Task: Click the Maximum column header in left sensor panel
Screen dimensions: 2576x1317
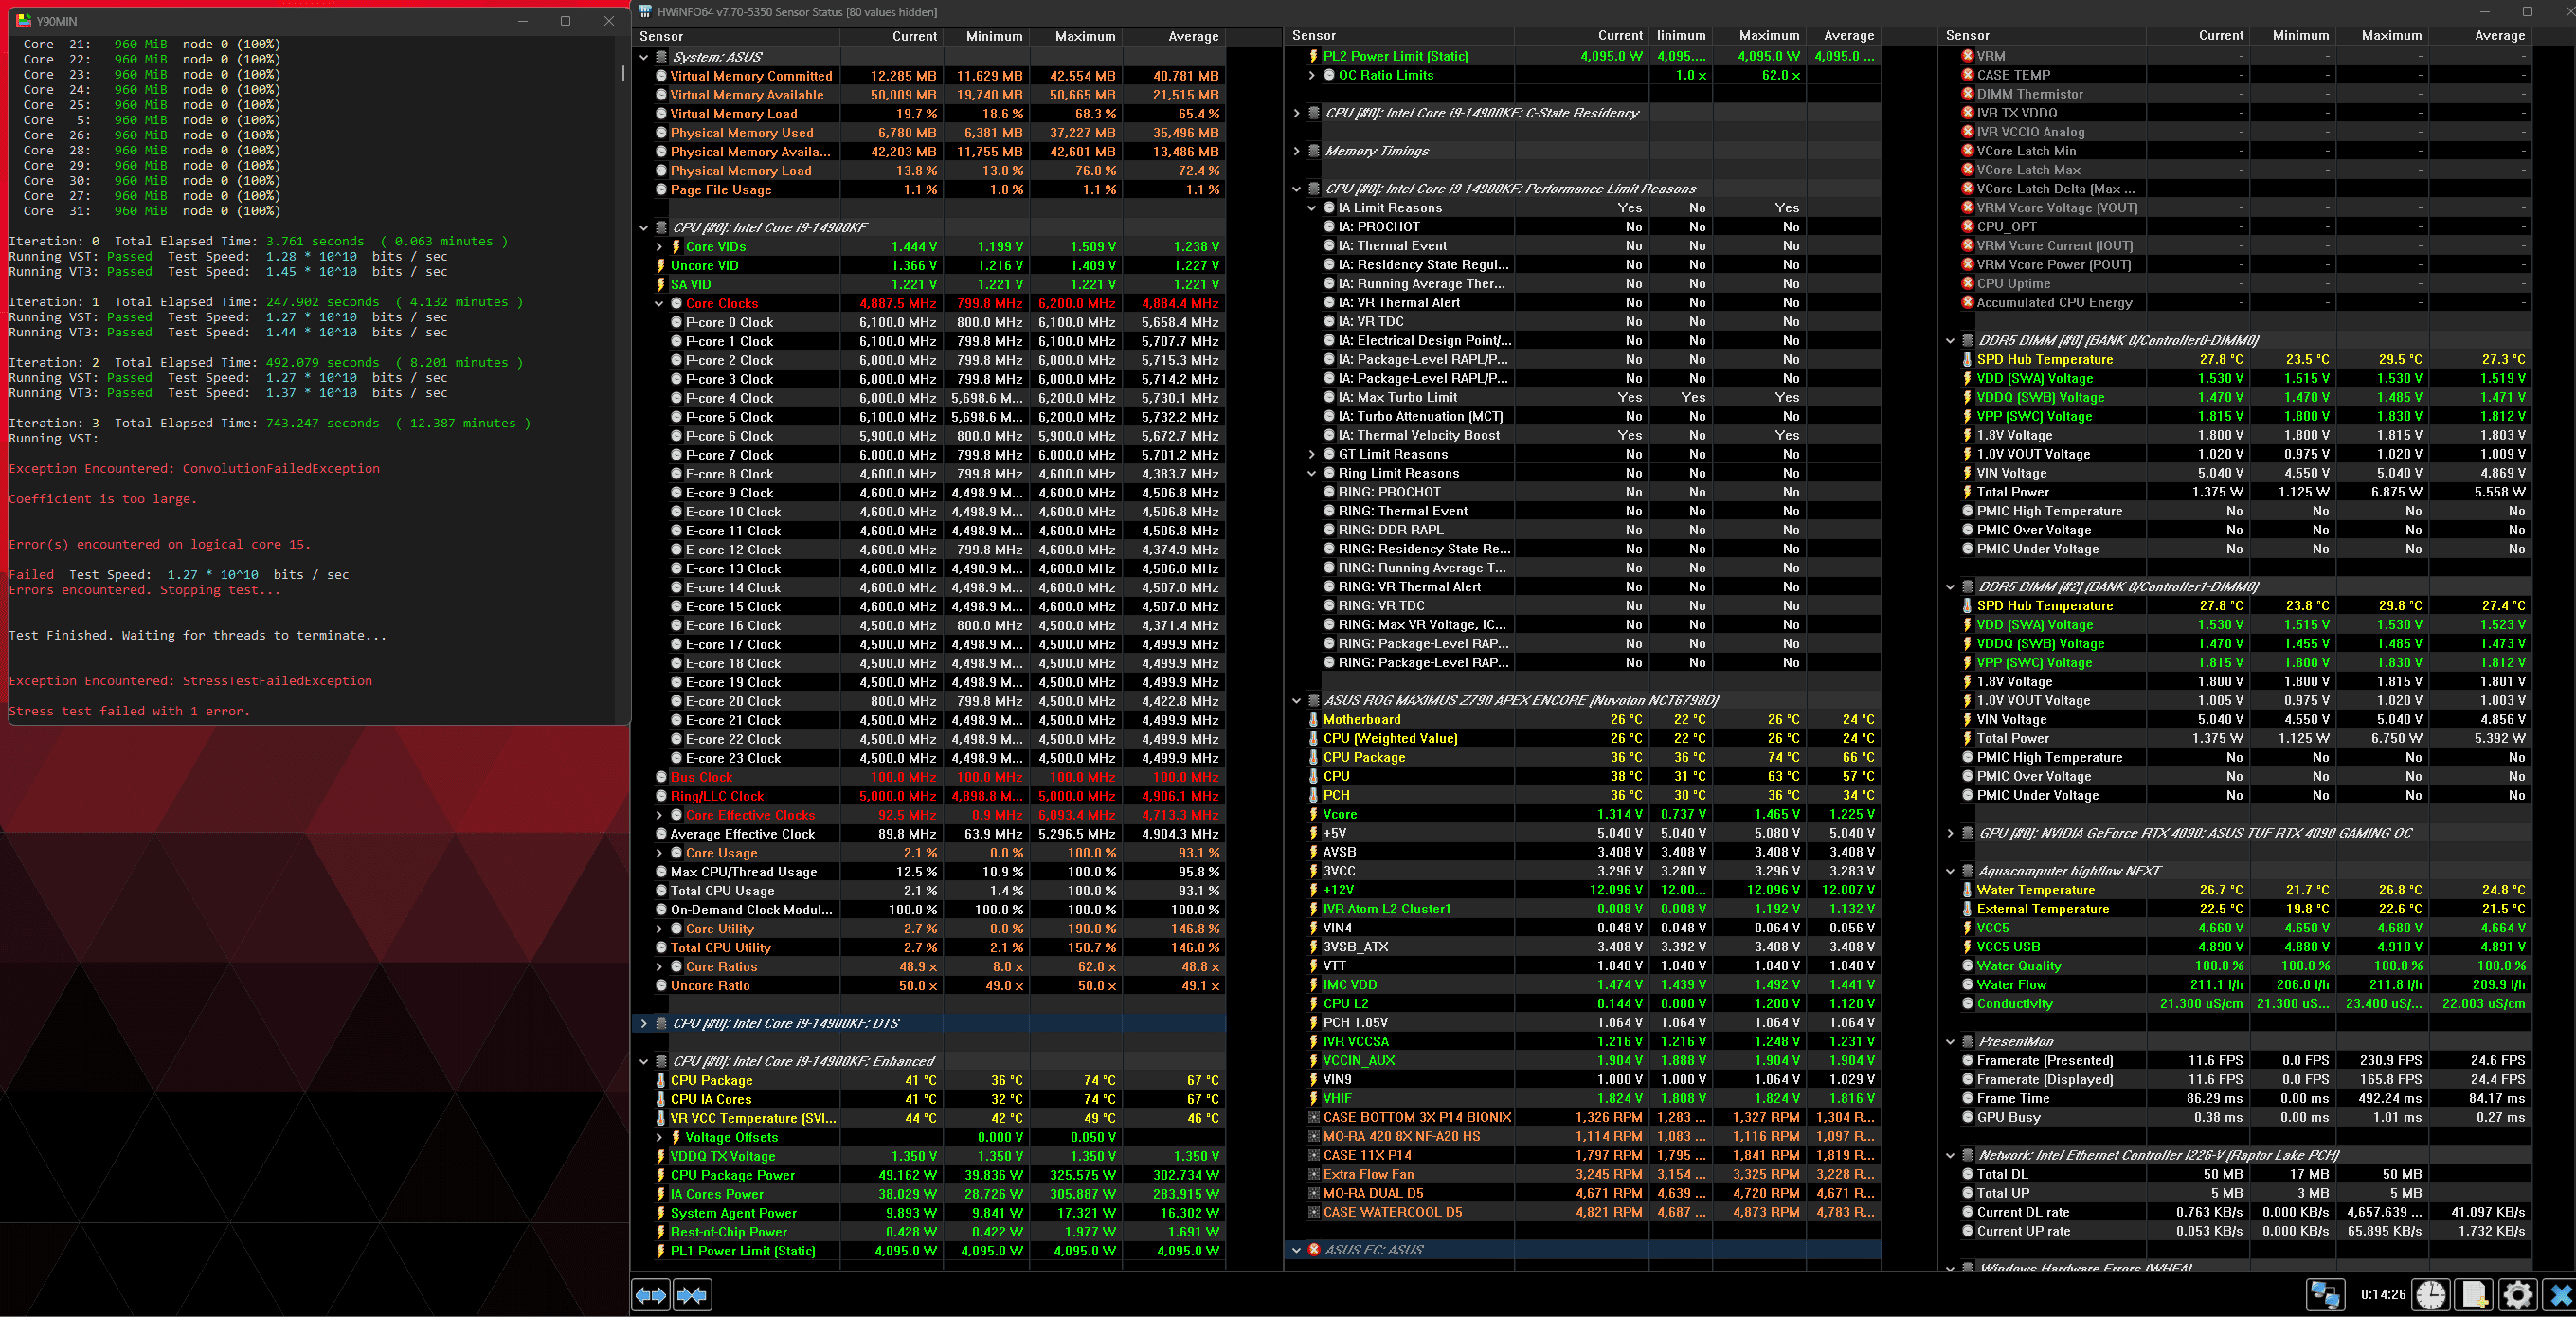Action: coord(1075,36)
